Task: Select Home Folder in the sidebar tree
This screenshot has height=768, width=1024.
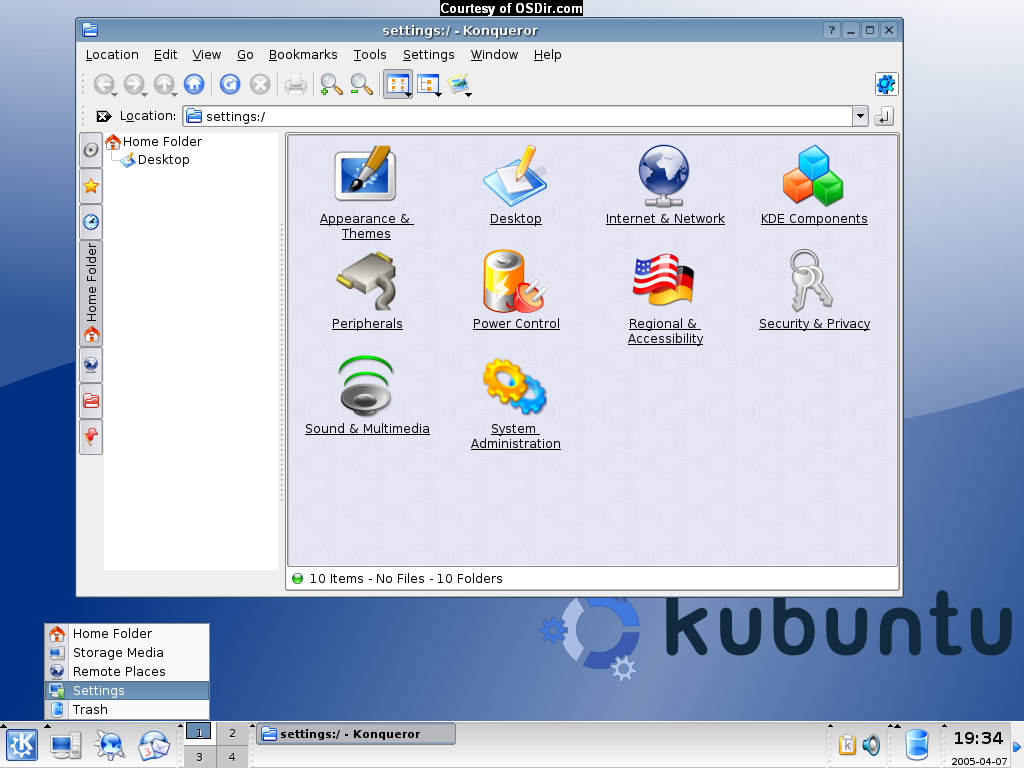Action: pos(154,142)
